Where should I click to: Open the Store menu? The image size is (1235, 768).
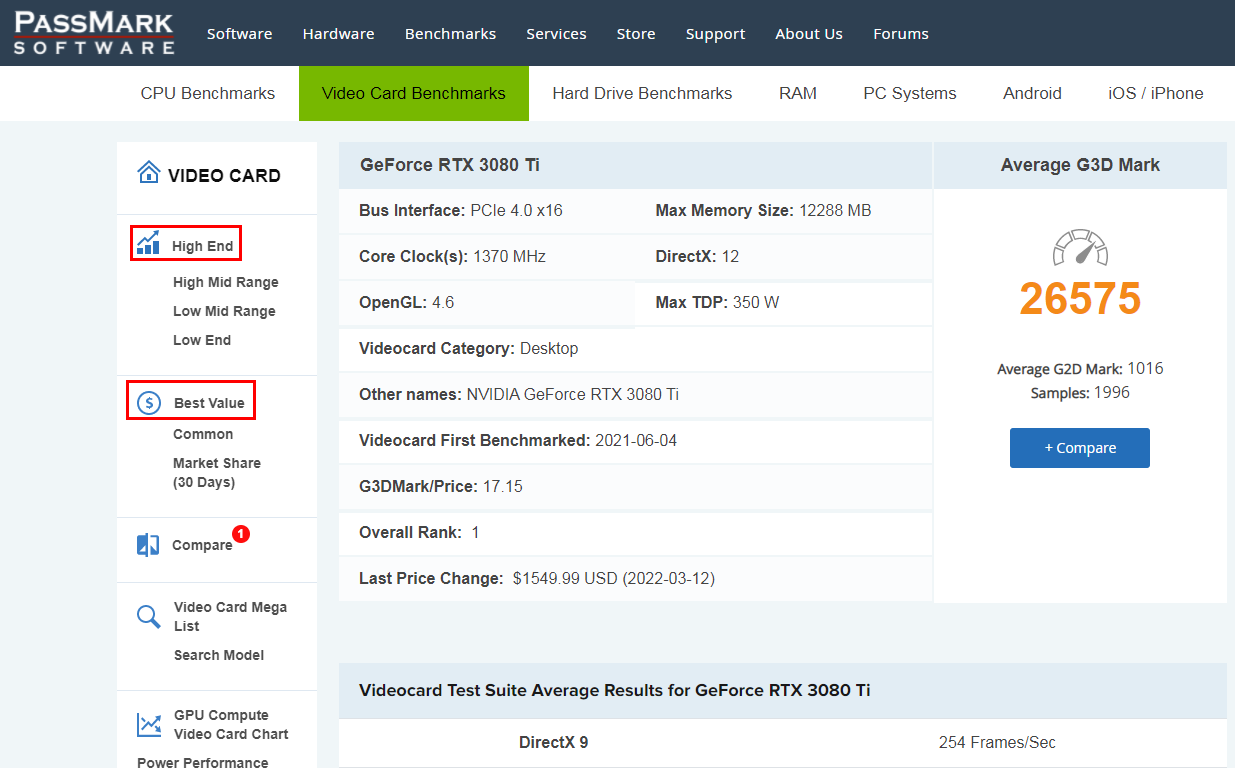click(x=636, y=34)
